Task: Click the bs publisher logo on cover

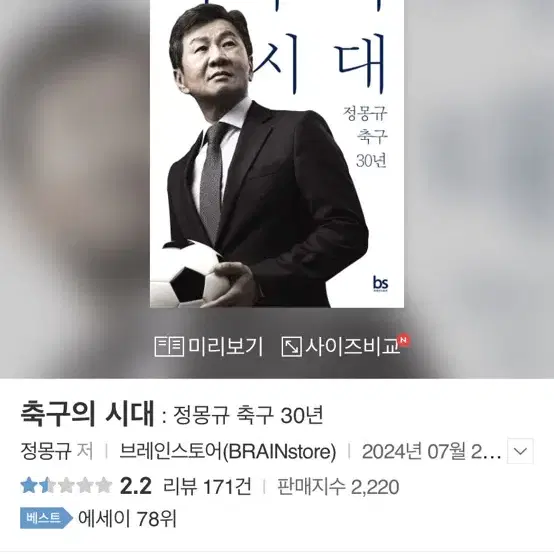Action: click(381, 284)
